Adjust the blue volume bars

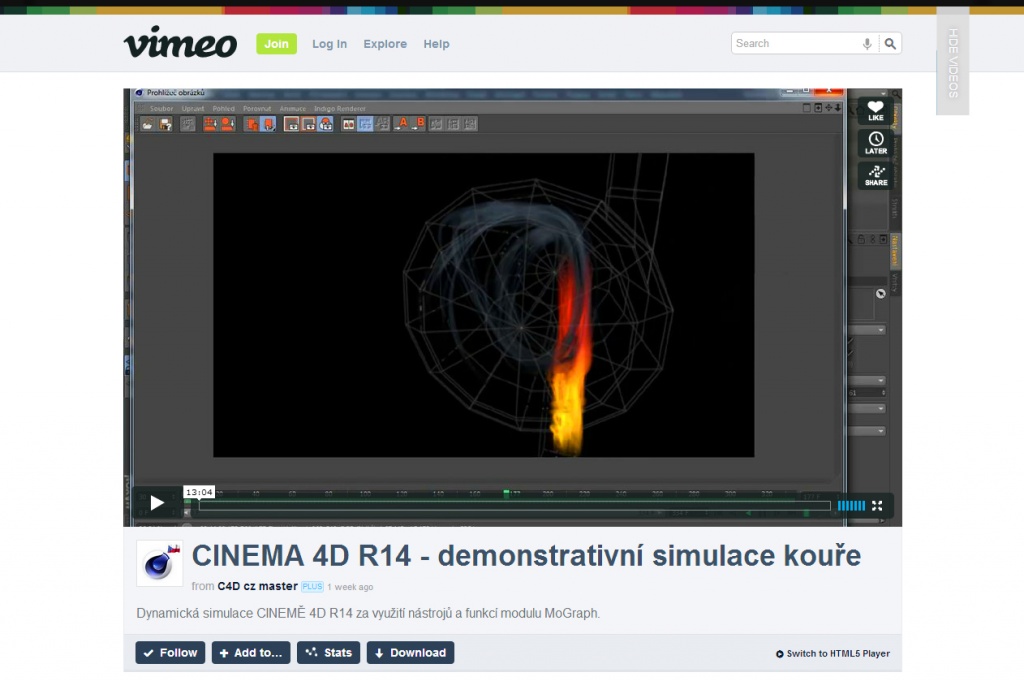[851, 505]
